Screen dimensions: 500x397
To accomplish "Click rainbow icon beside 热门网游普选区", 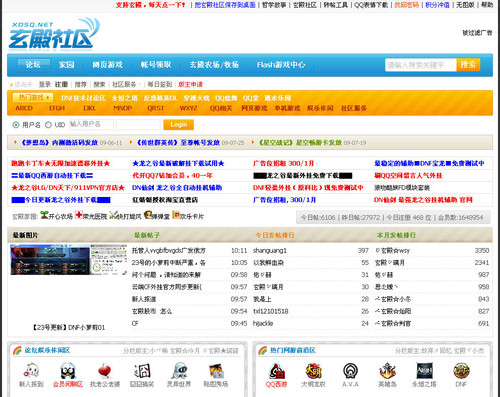I will [x=263, y=351].
